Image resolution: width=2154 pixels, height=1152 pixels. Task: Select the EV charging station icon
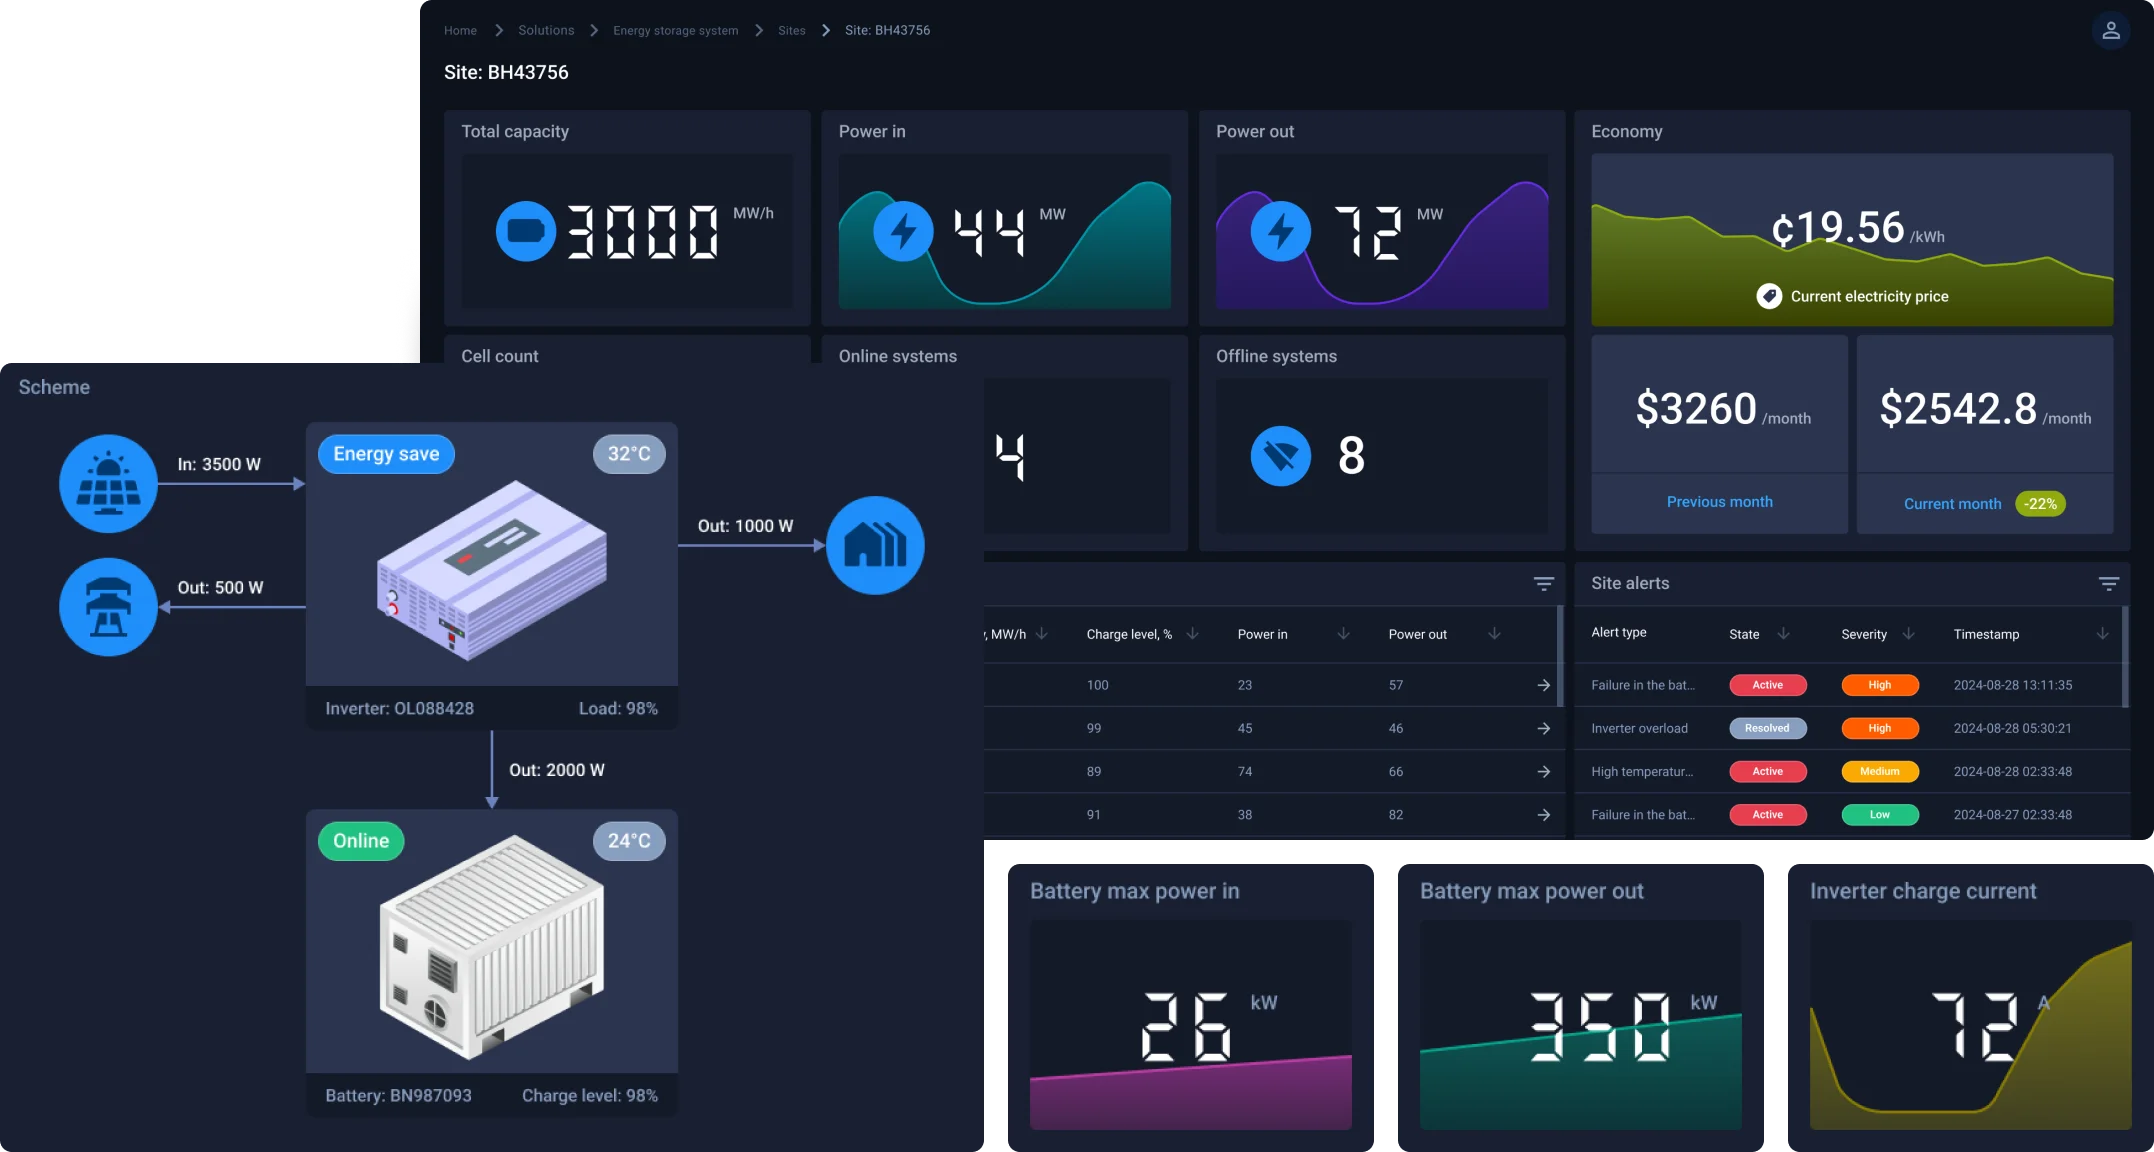109,607
